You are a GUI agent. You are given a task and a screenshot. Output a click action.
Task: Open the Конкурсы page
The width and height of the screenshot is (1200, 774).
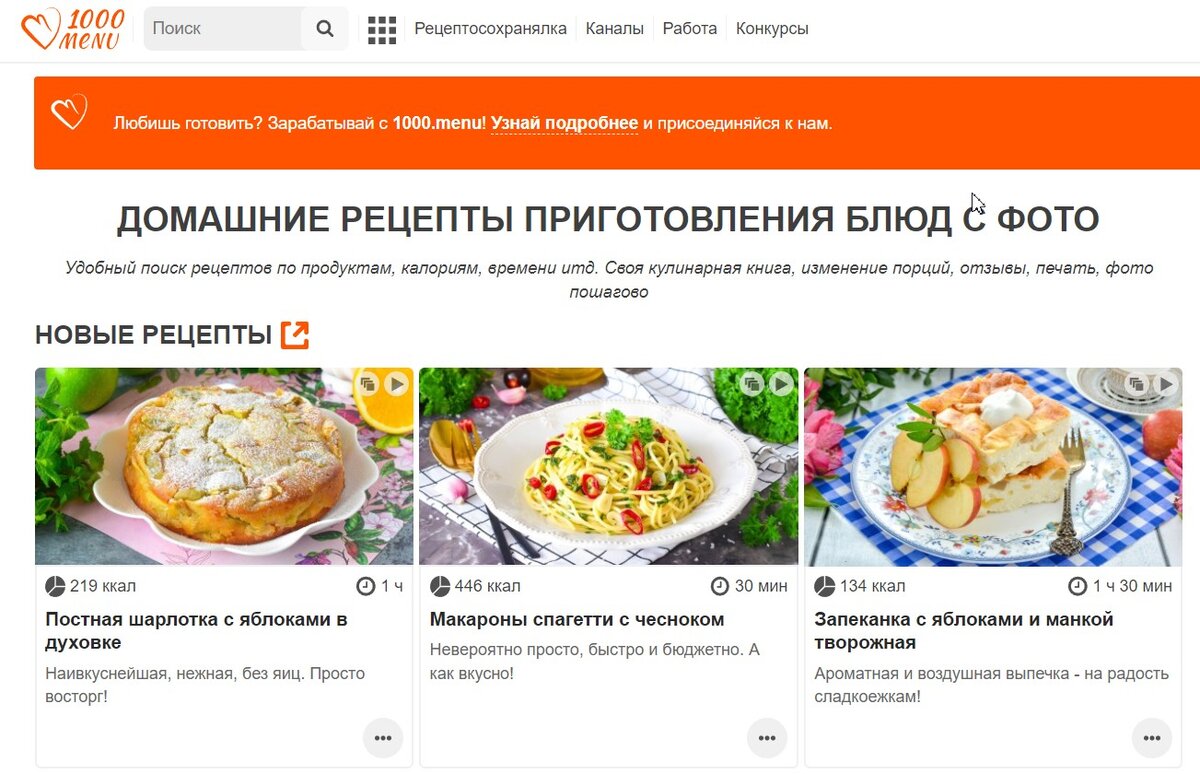point(772,29)
